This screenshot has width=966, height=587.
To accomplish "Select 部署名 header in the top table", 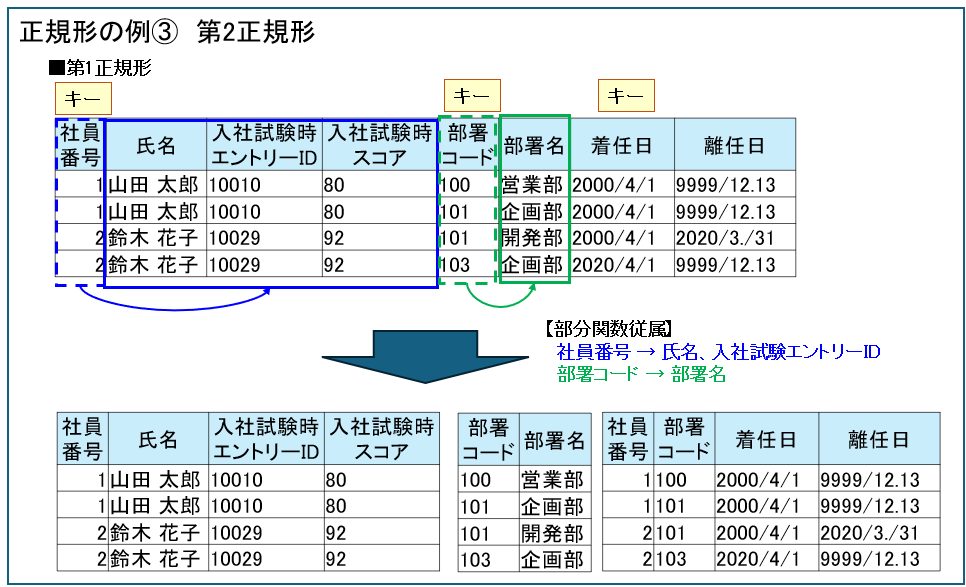I will pyautogui.click(x=534, y=145).
